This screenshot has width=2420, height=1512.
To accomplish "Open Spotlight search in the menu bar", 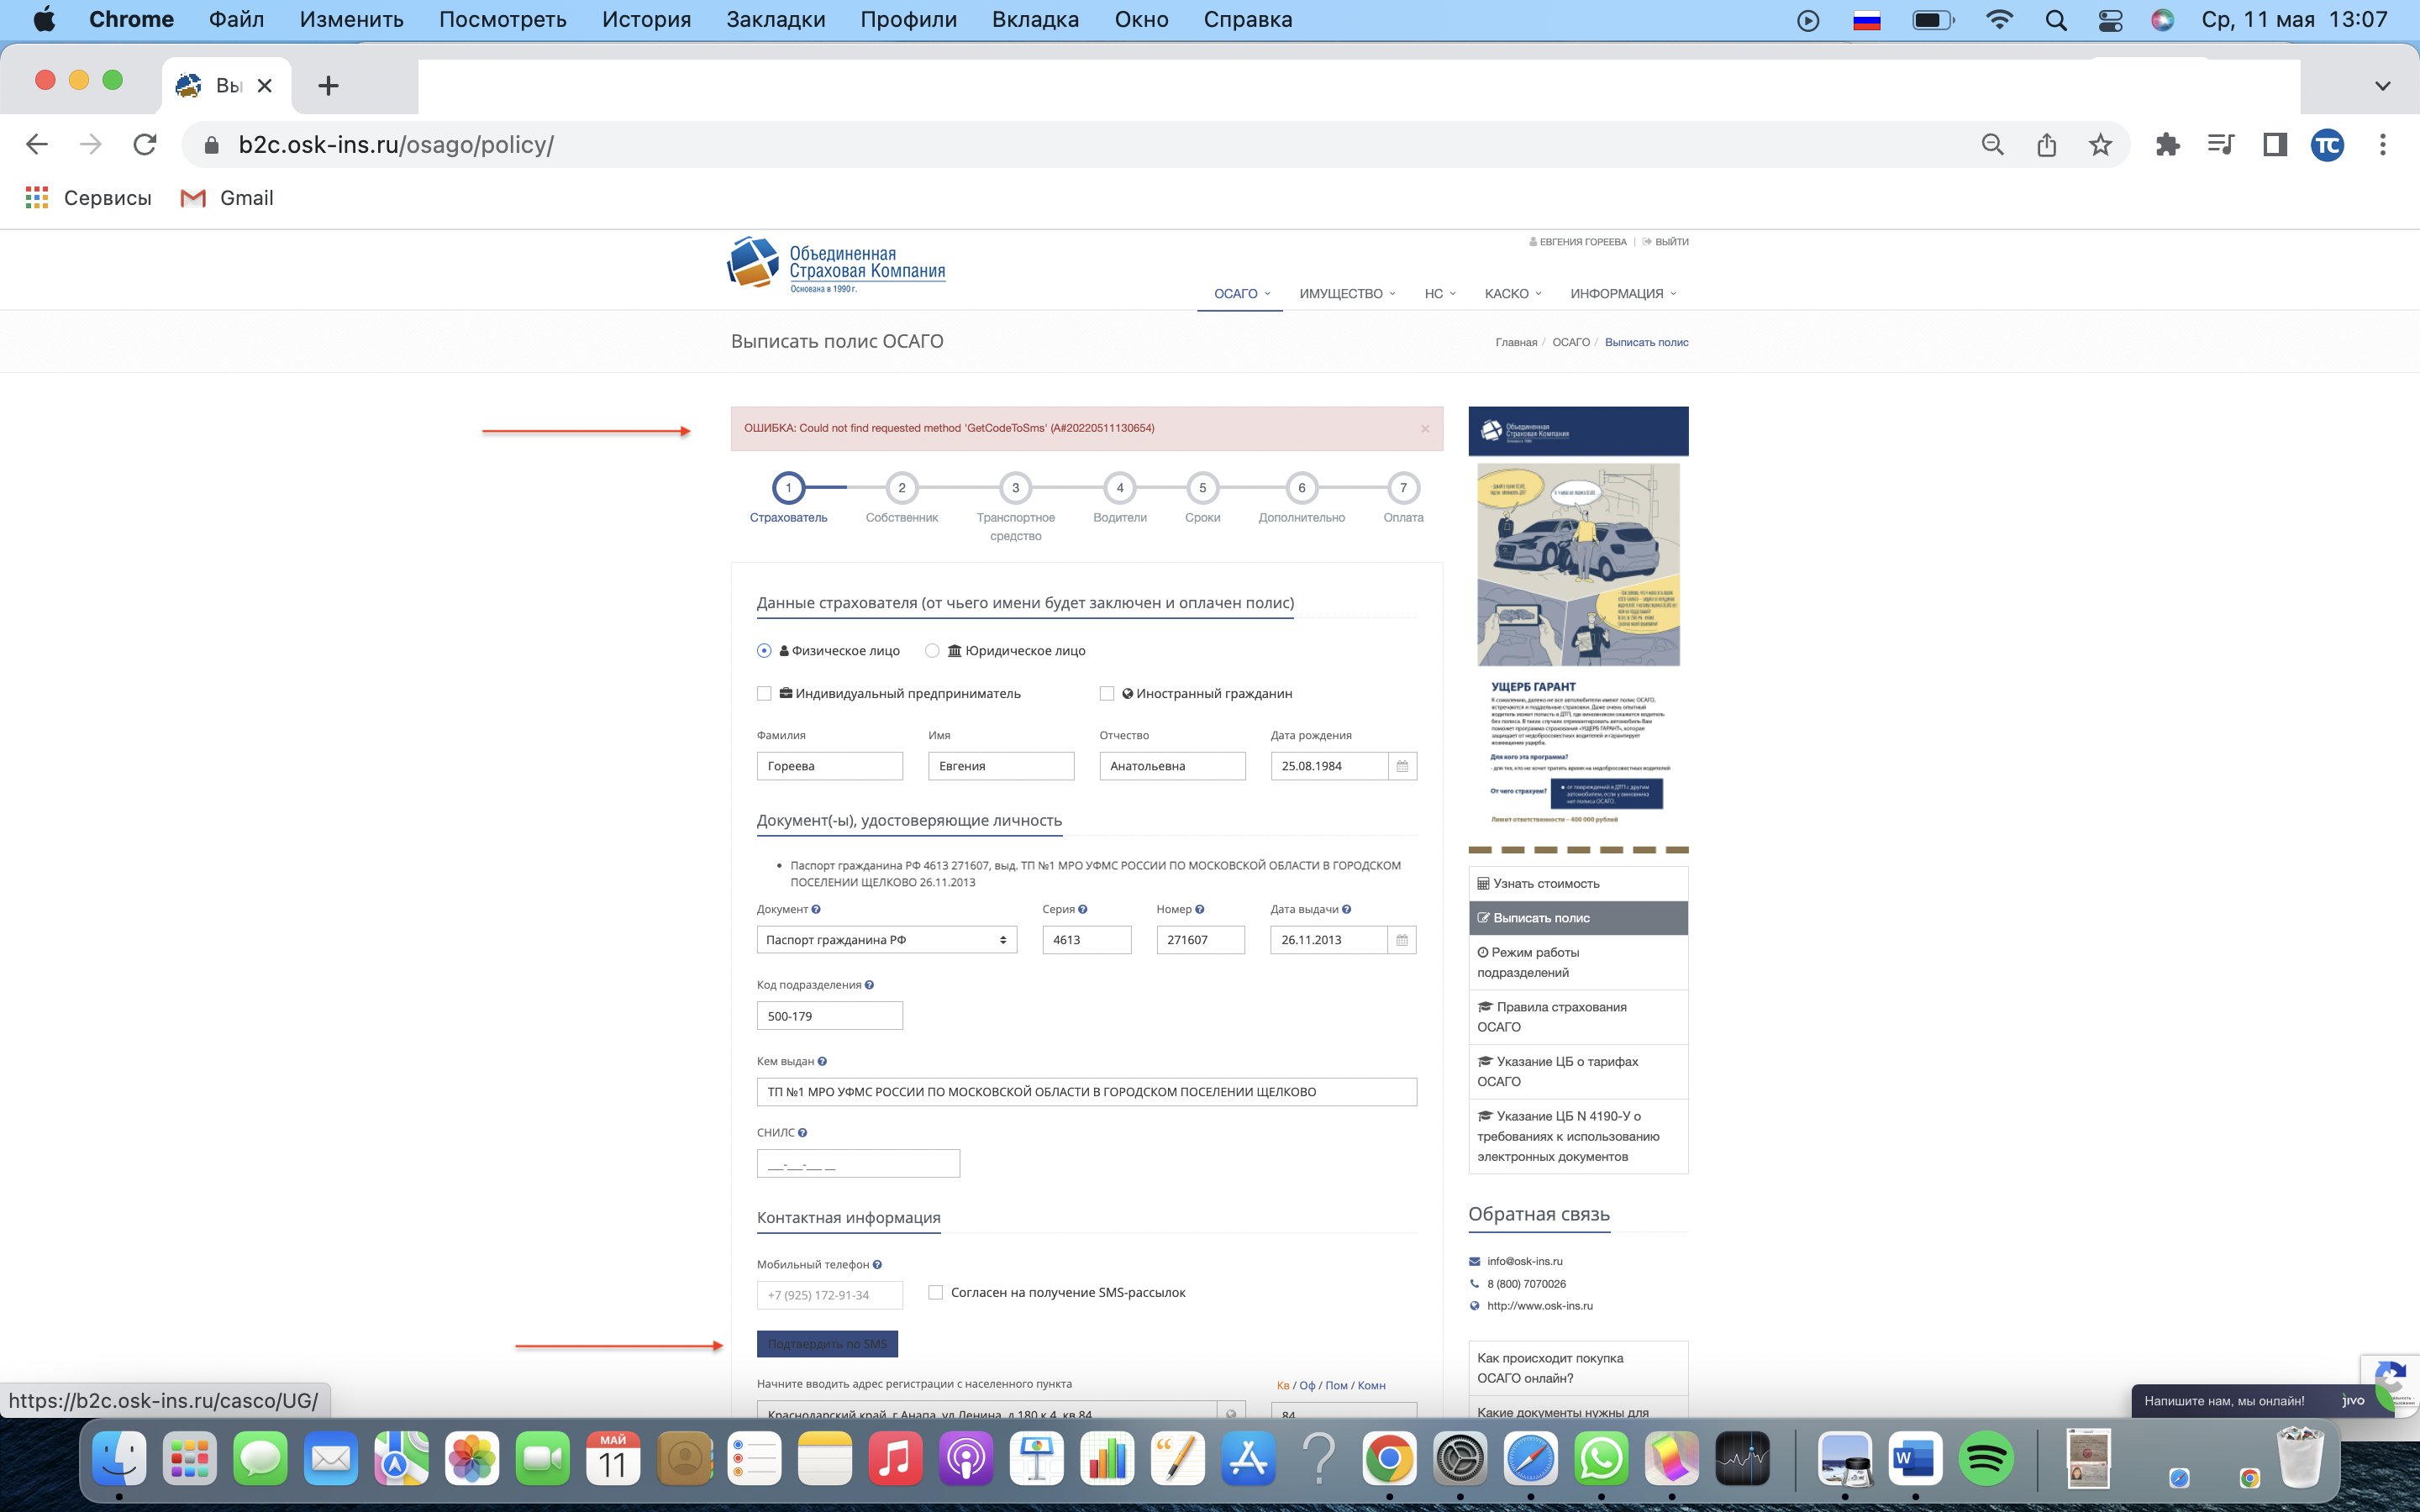I will [x=2056, y=20].
